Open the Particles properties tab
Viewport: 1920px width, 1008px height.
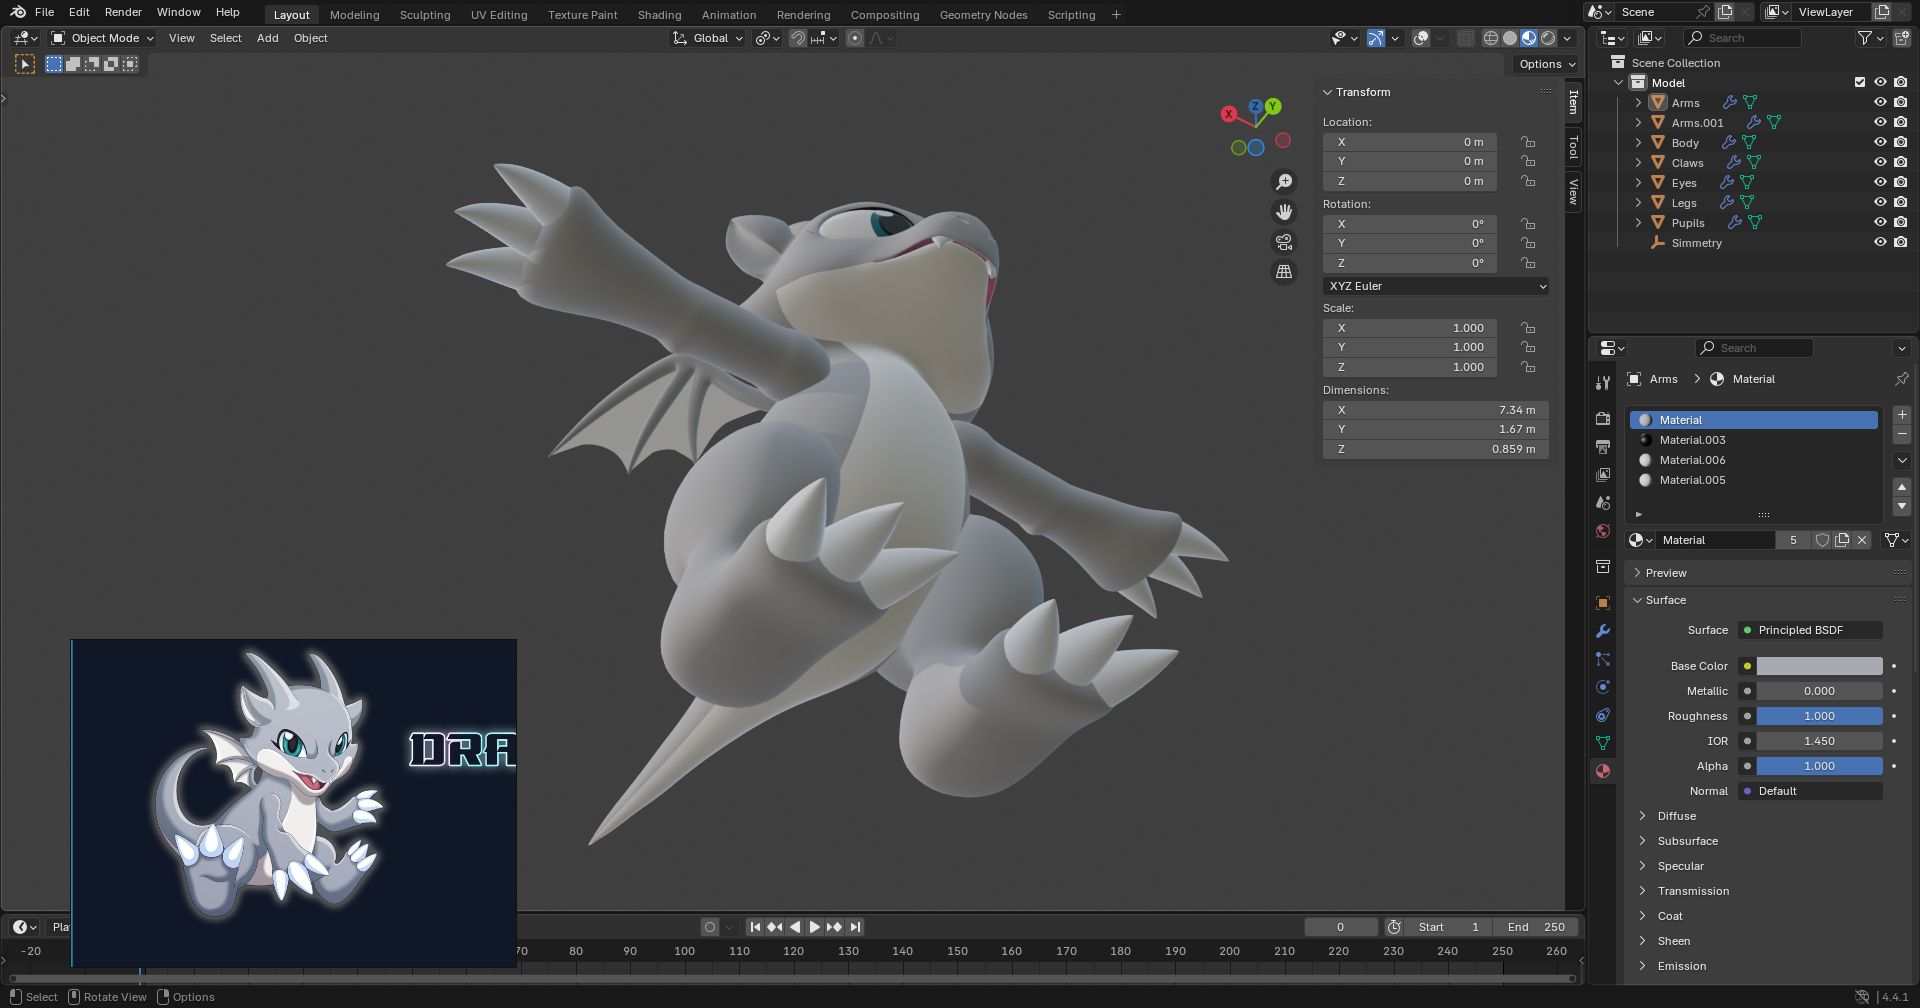click(1603, 659)
